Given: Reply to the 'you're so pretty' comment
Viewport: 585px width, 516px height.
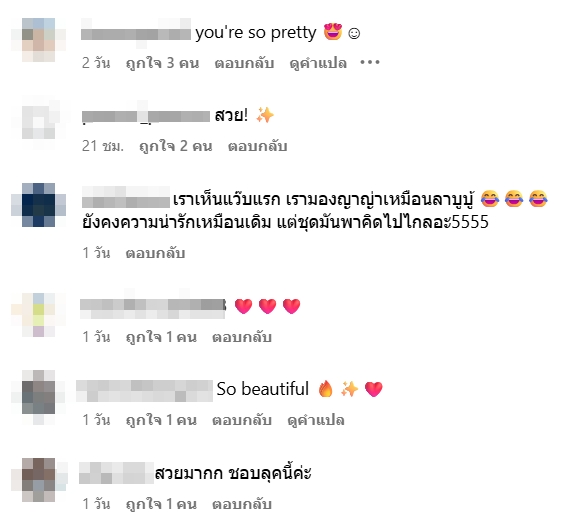Looking at the screenshot, I should (244, 63).
